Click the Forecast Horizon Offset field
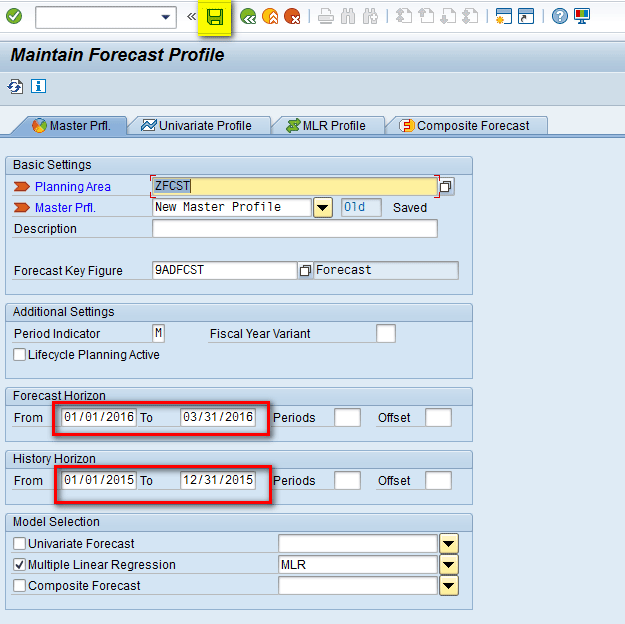This screenshot has height=624, width=625. pos(438,417)
